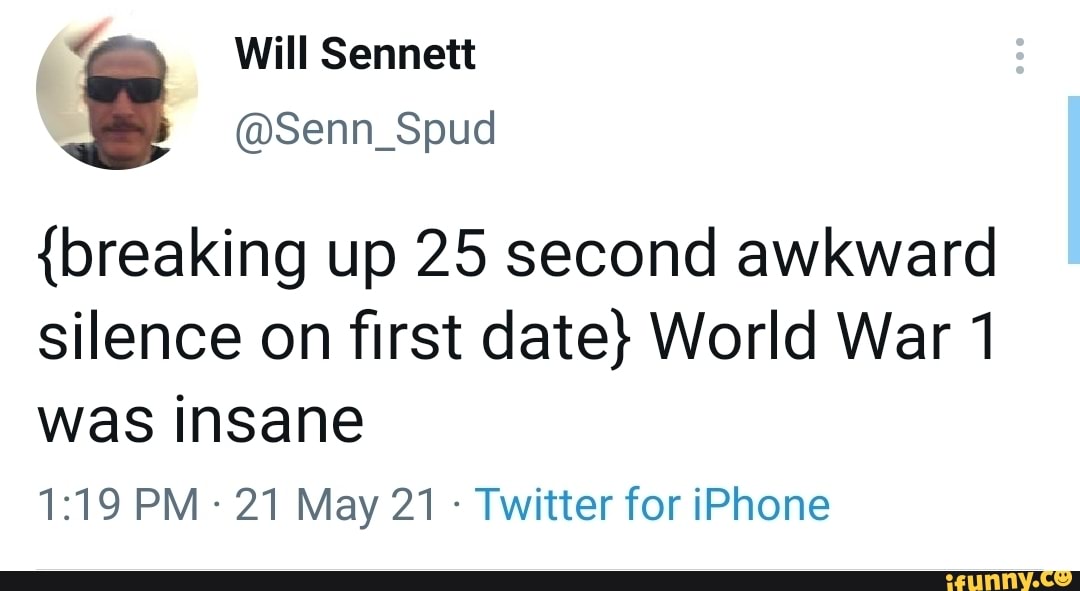Open the Will Sennett display name
Image resolution: width=1080 pixels, height=591 pixels.
[354, 56]
